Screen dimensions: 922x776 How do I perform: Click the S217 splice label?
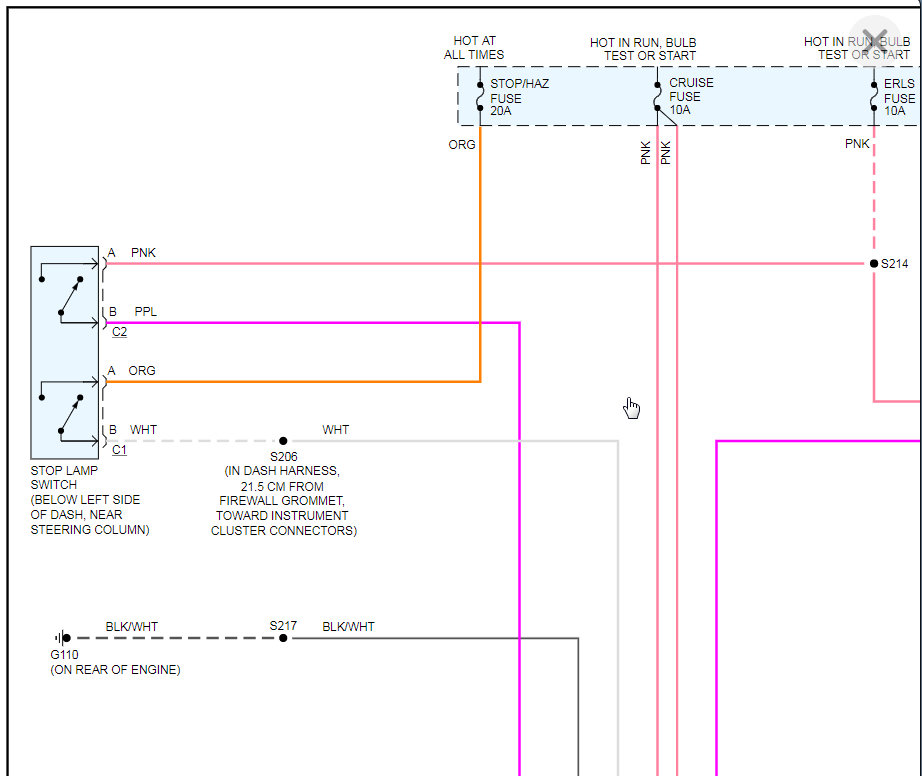[283, 626]
